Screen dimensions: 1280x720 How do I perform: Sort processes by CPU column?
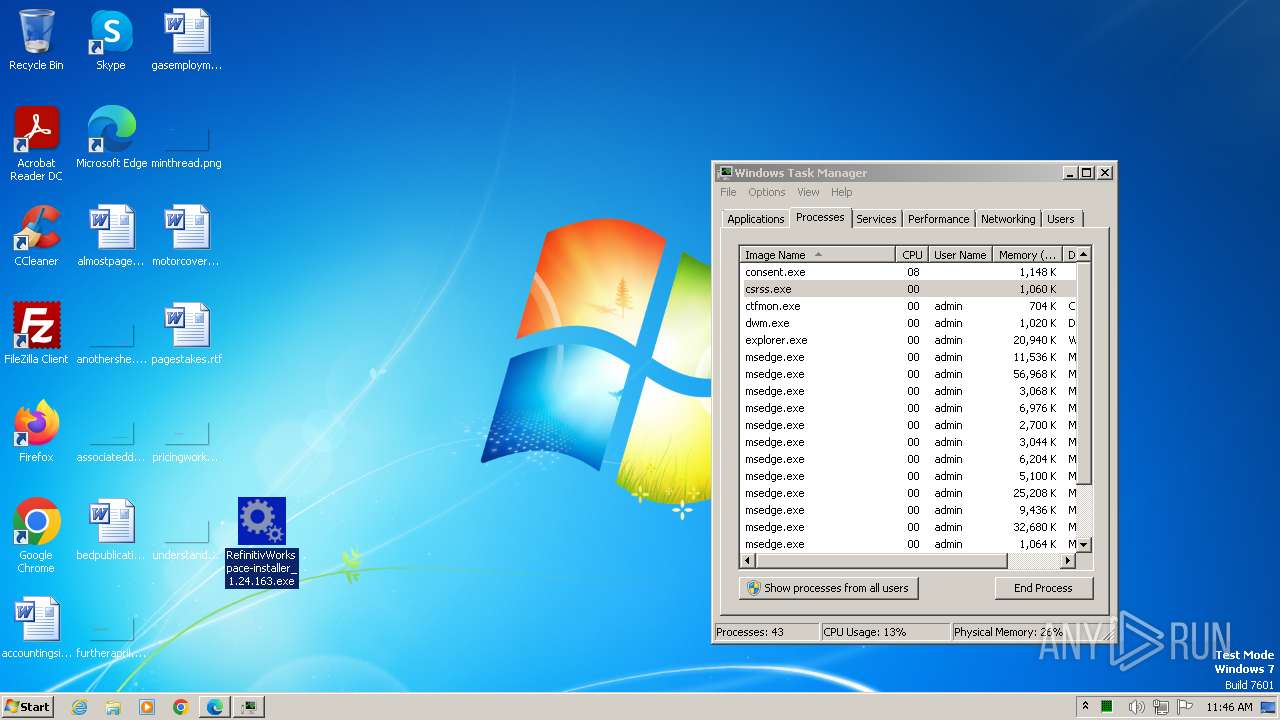click(x=912, y=255)
